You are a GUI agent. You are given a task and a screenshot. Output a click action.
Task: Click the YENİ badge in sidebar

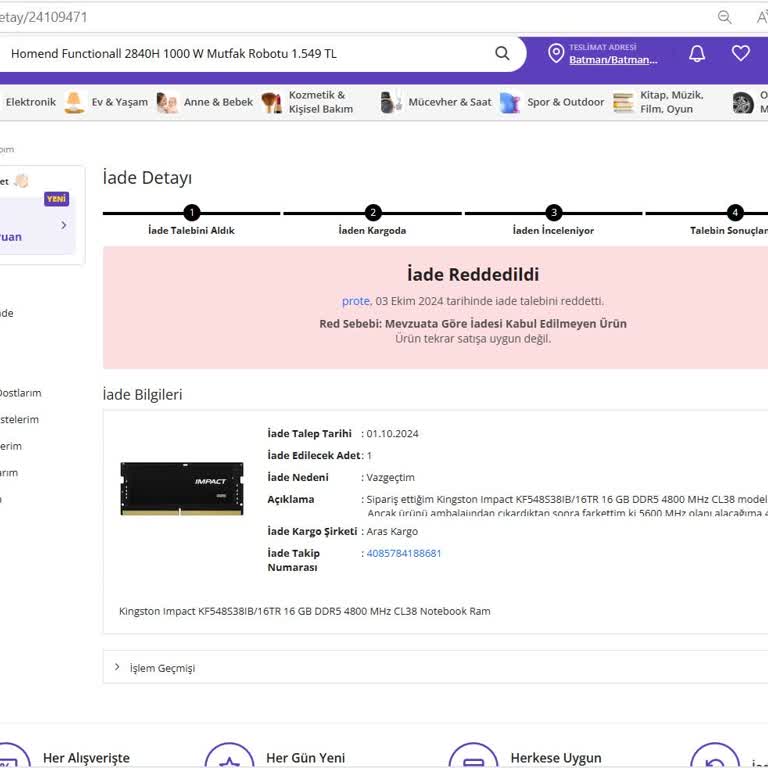click(x=56, y=199)
